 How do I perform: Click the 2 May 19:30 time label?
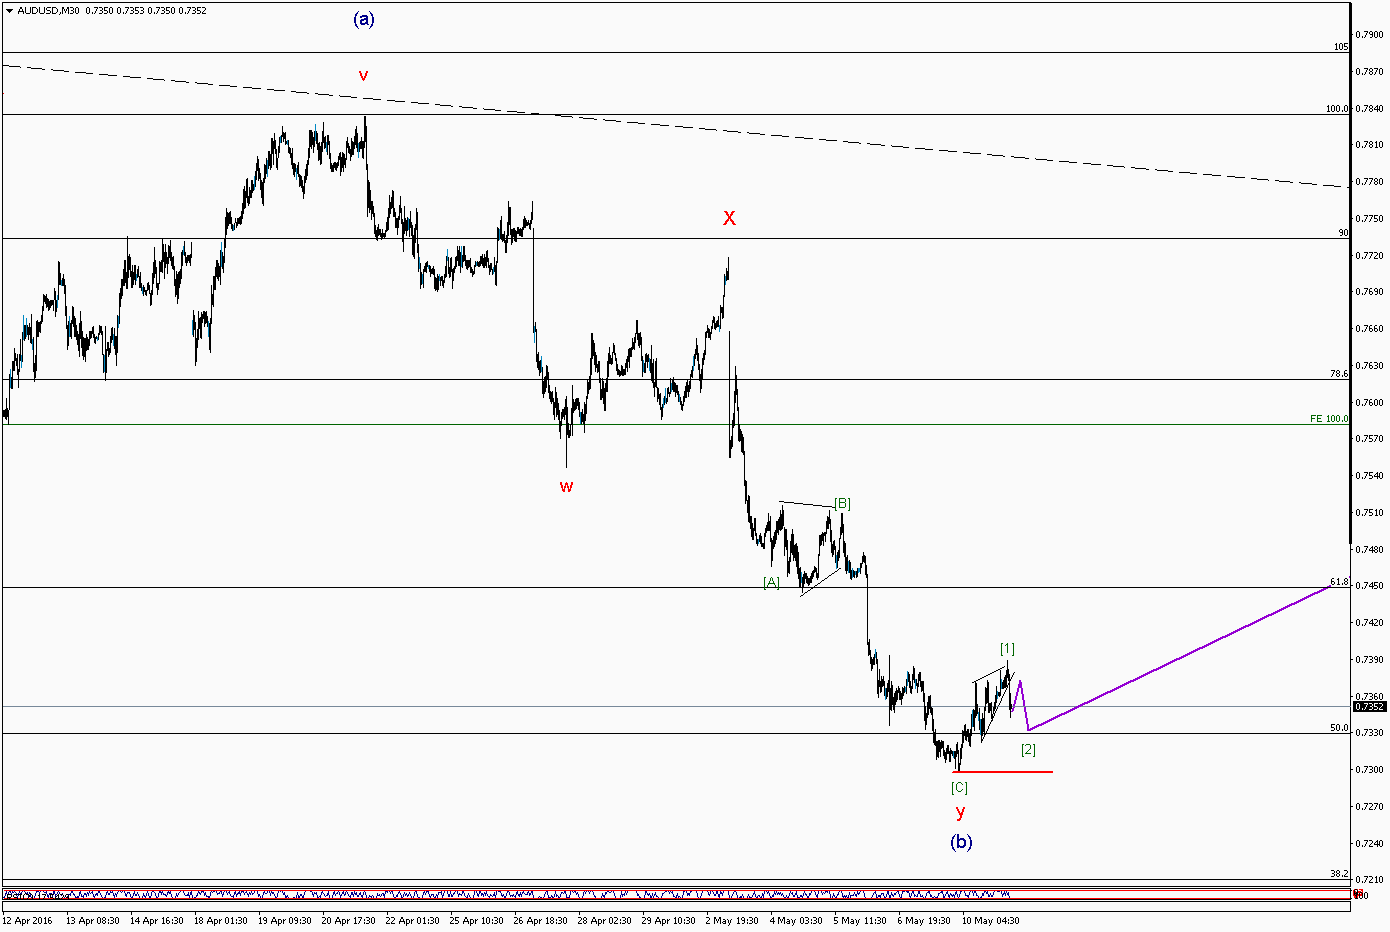[732, 920]
